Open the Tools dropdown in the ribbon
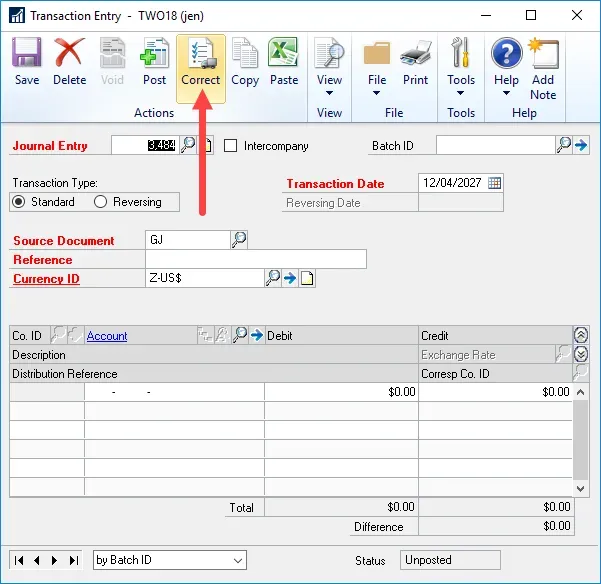This screenshot has width=601, height=584. [x=461, y=93]
